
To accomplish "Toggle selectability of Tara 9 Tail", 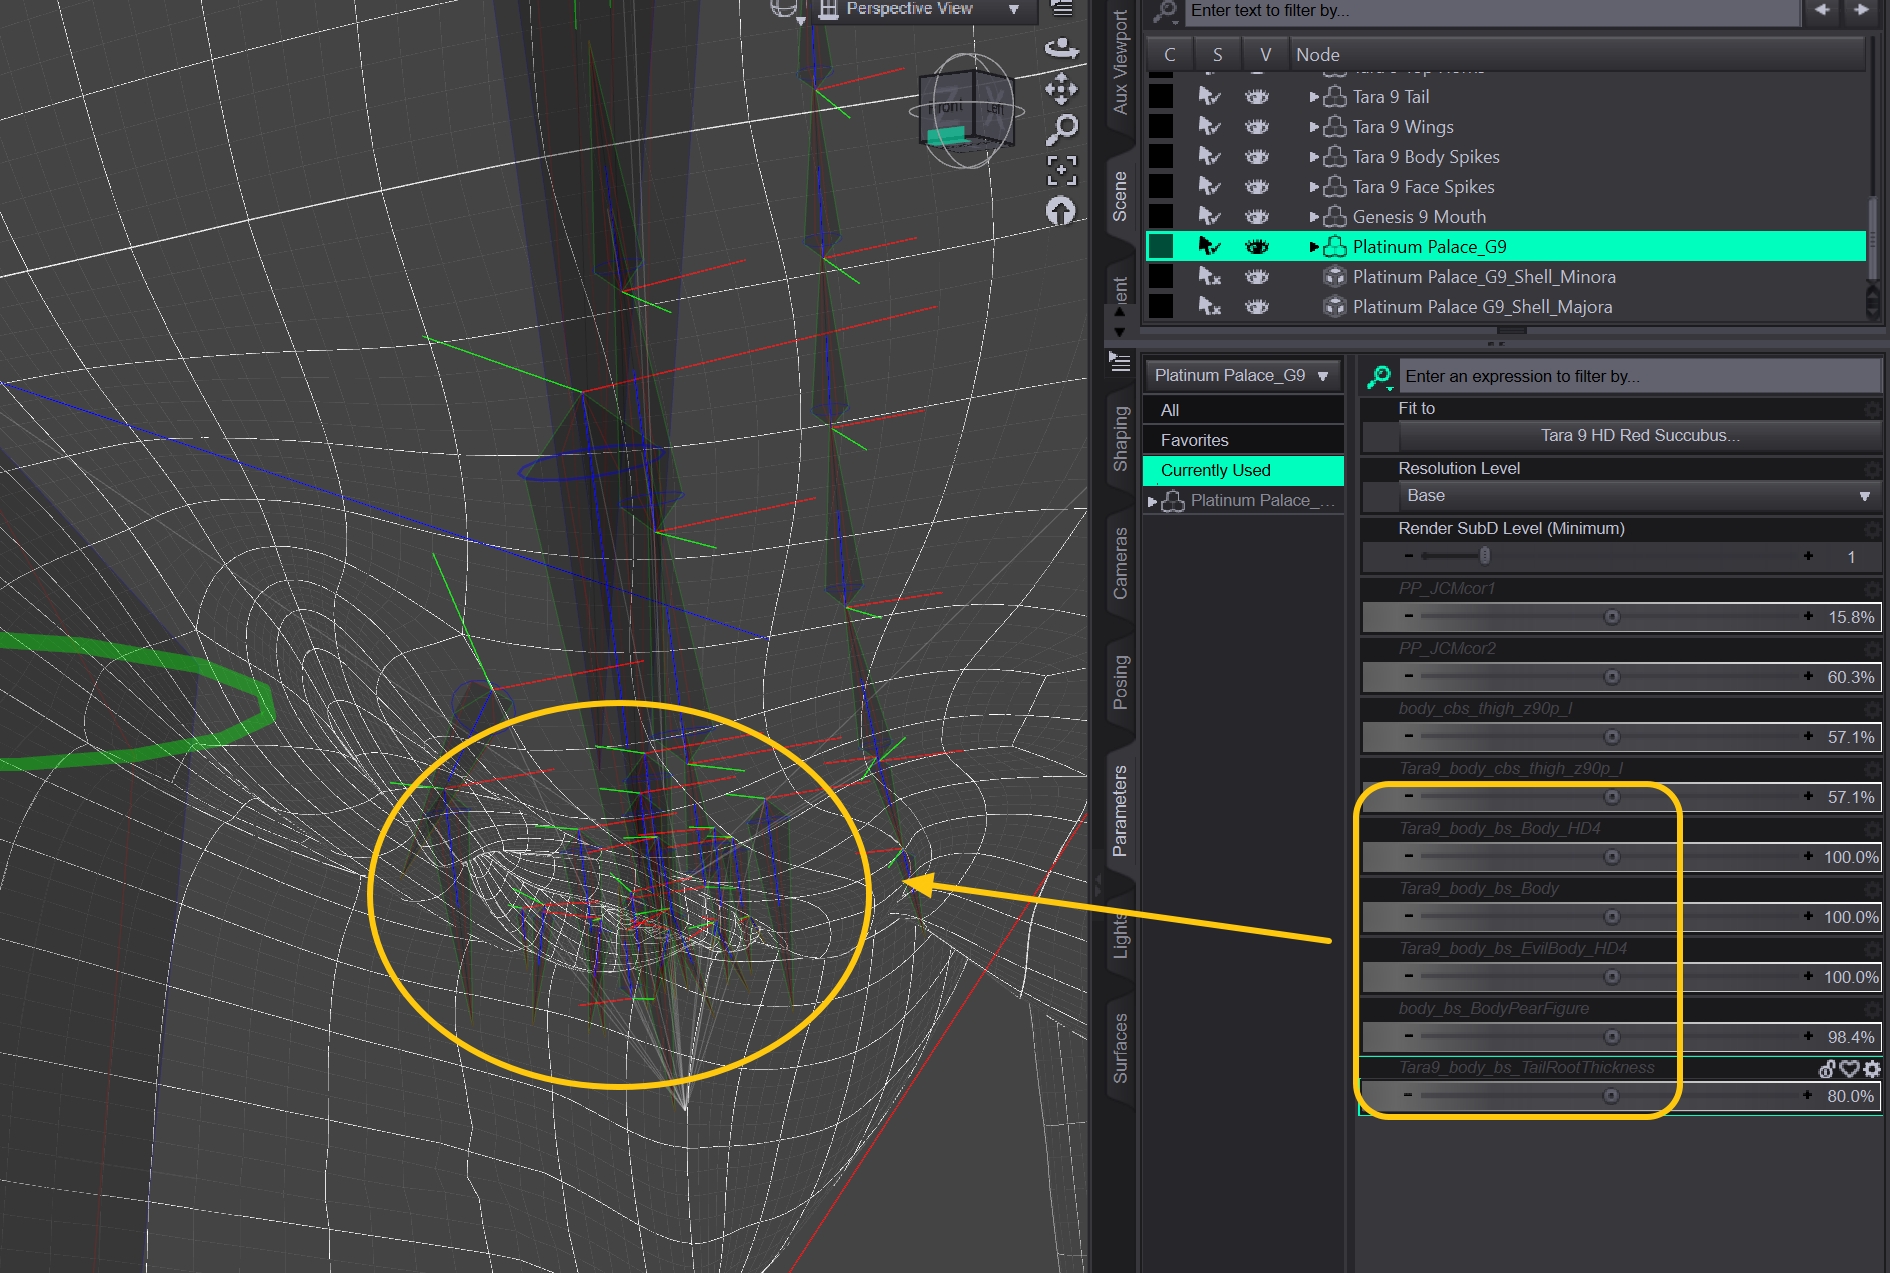I will point(1210,97).
